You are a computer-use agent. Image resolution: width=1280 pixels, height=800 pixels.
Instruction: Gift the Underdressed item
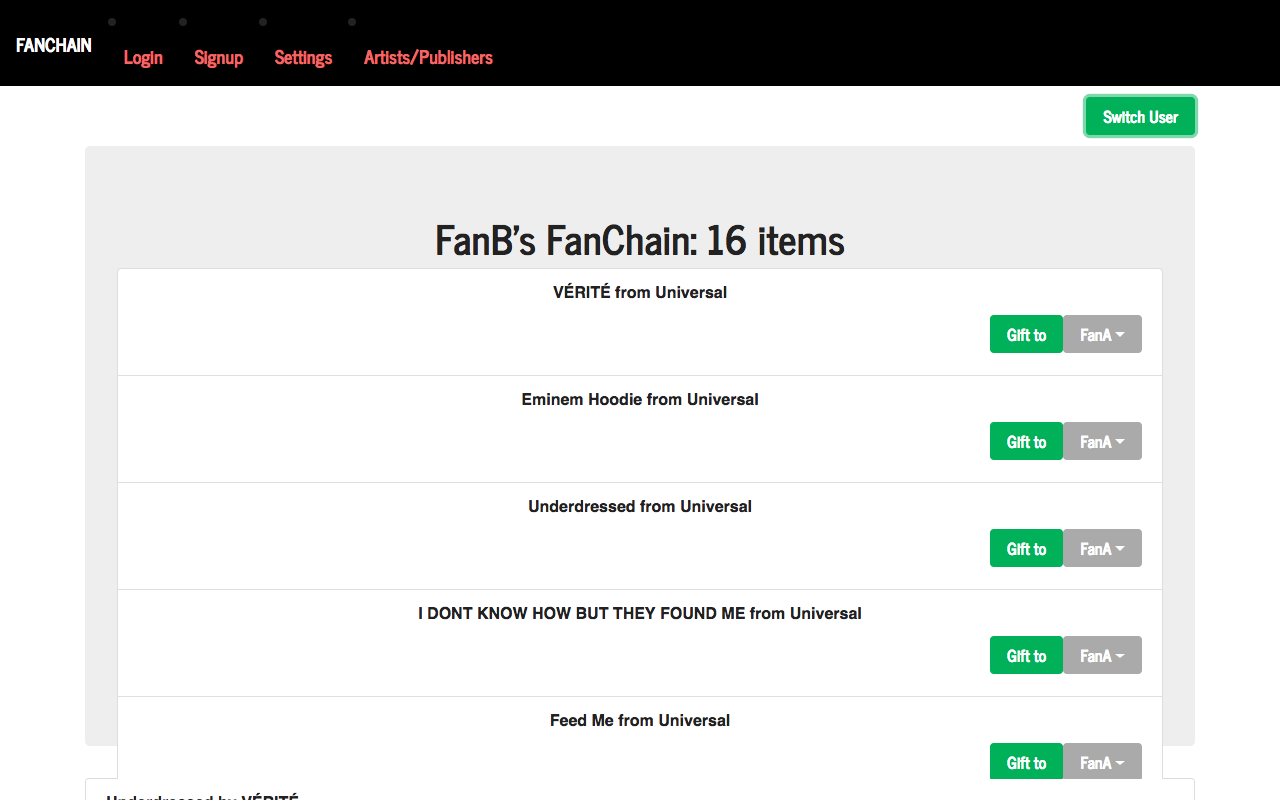[1026, 548]
